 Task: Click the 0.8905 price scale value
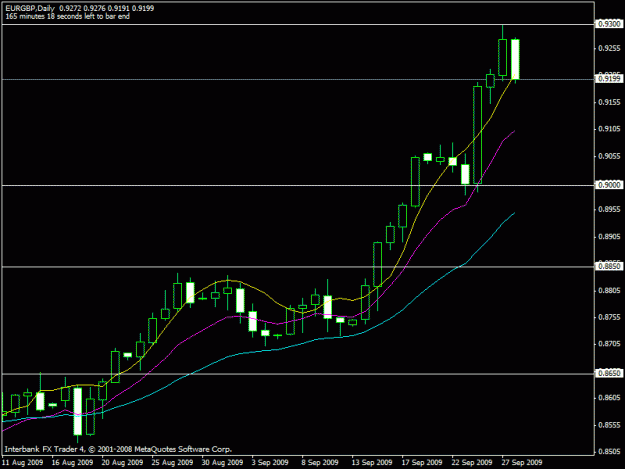(609, 237)
